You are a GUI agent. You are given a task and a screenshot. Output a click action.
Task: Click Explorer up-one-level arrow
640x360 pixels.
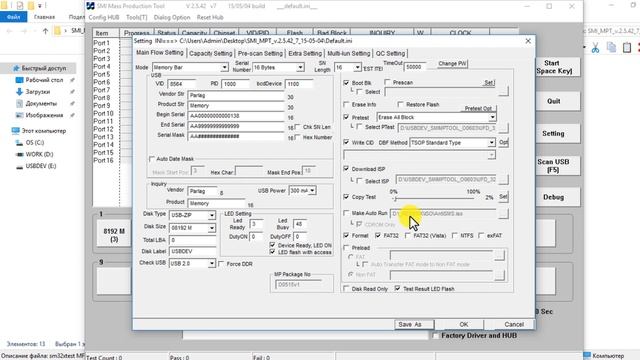point(45,31)
